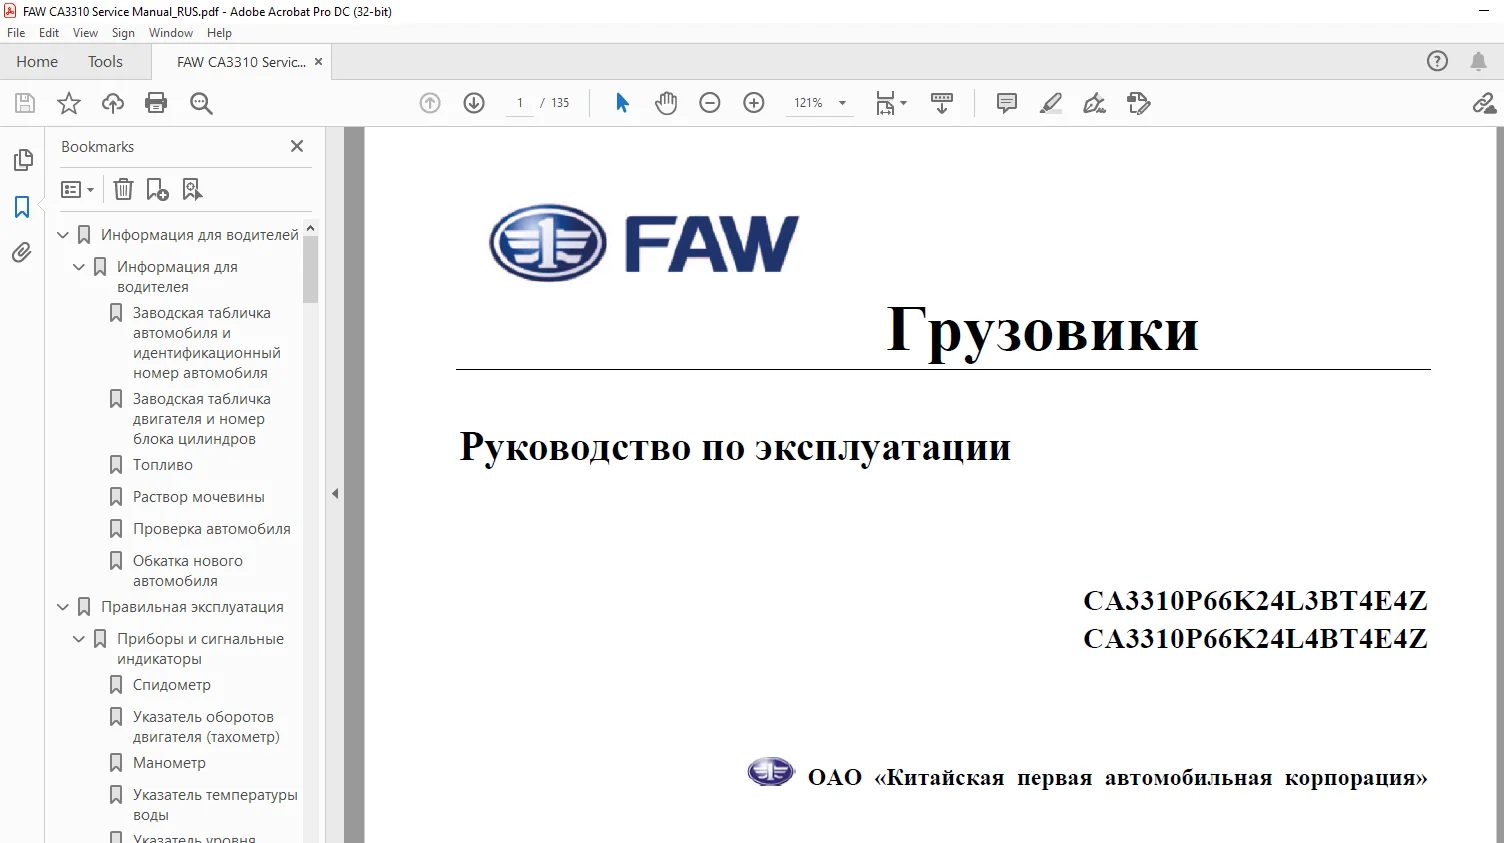1504x843 pixels.
Task: Collapse 'Правильная эксплуатация' bookmark
Action: [63, 607]
